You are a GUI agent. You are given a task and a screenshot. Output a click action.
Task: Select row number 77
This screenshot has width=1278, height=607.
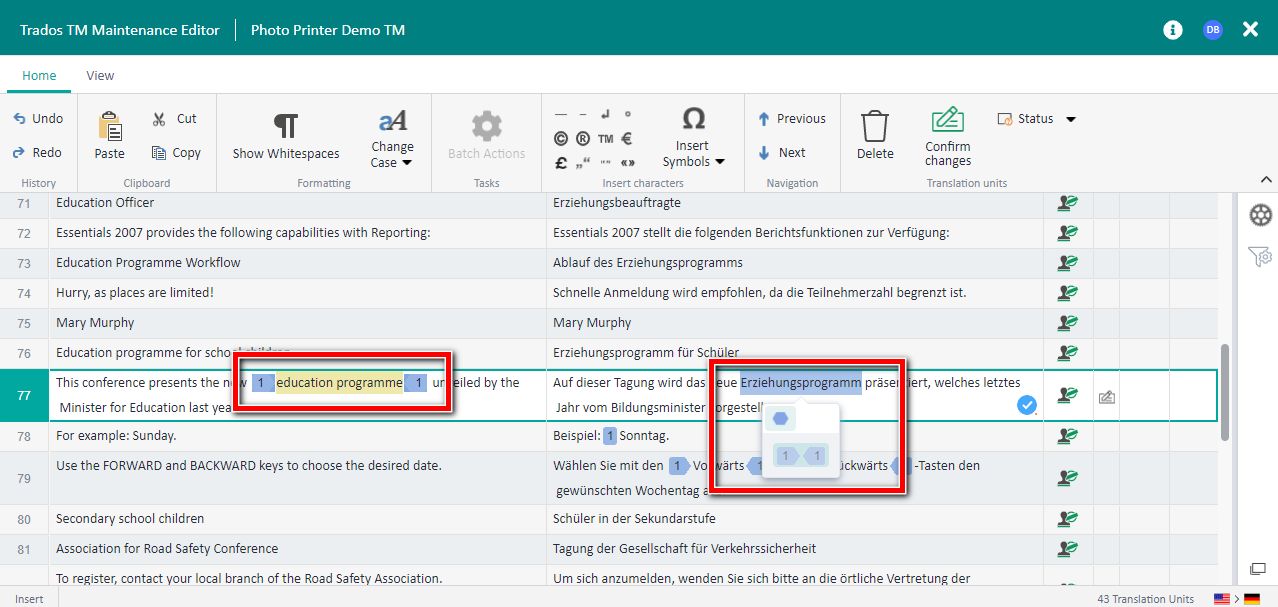pos(24,395)
